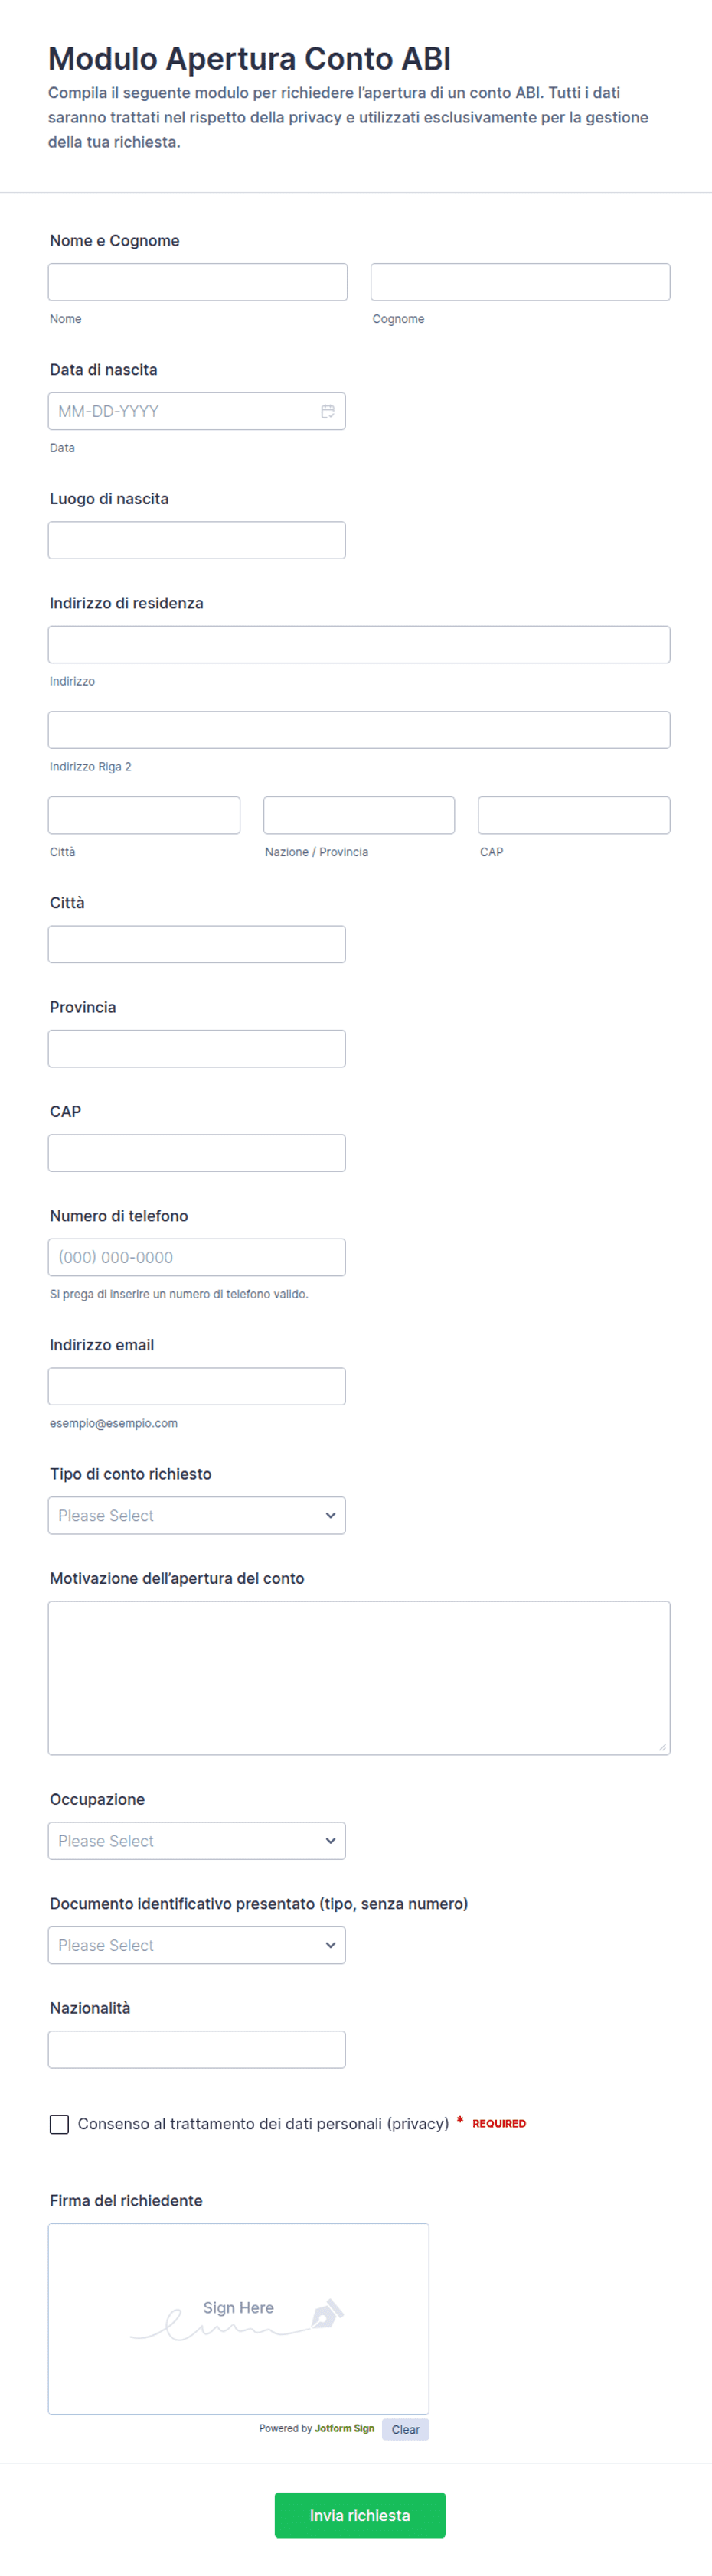Open the Occupazione dropdown
Screen dimensions: 712x2576
(197, 1840)
